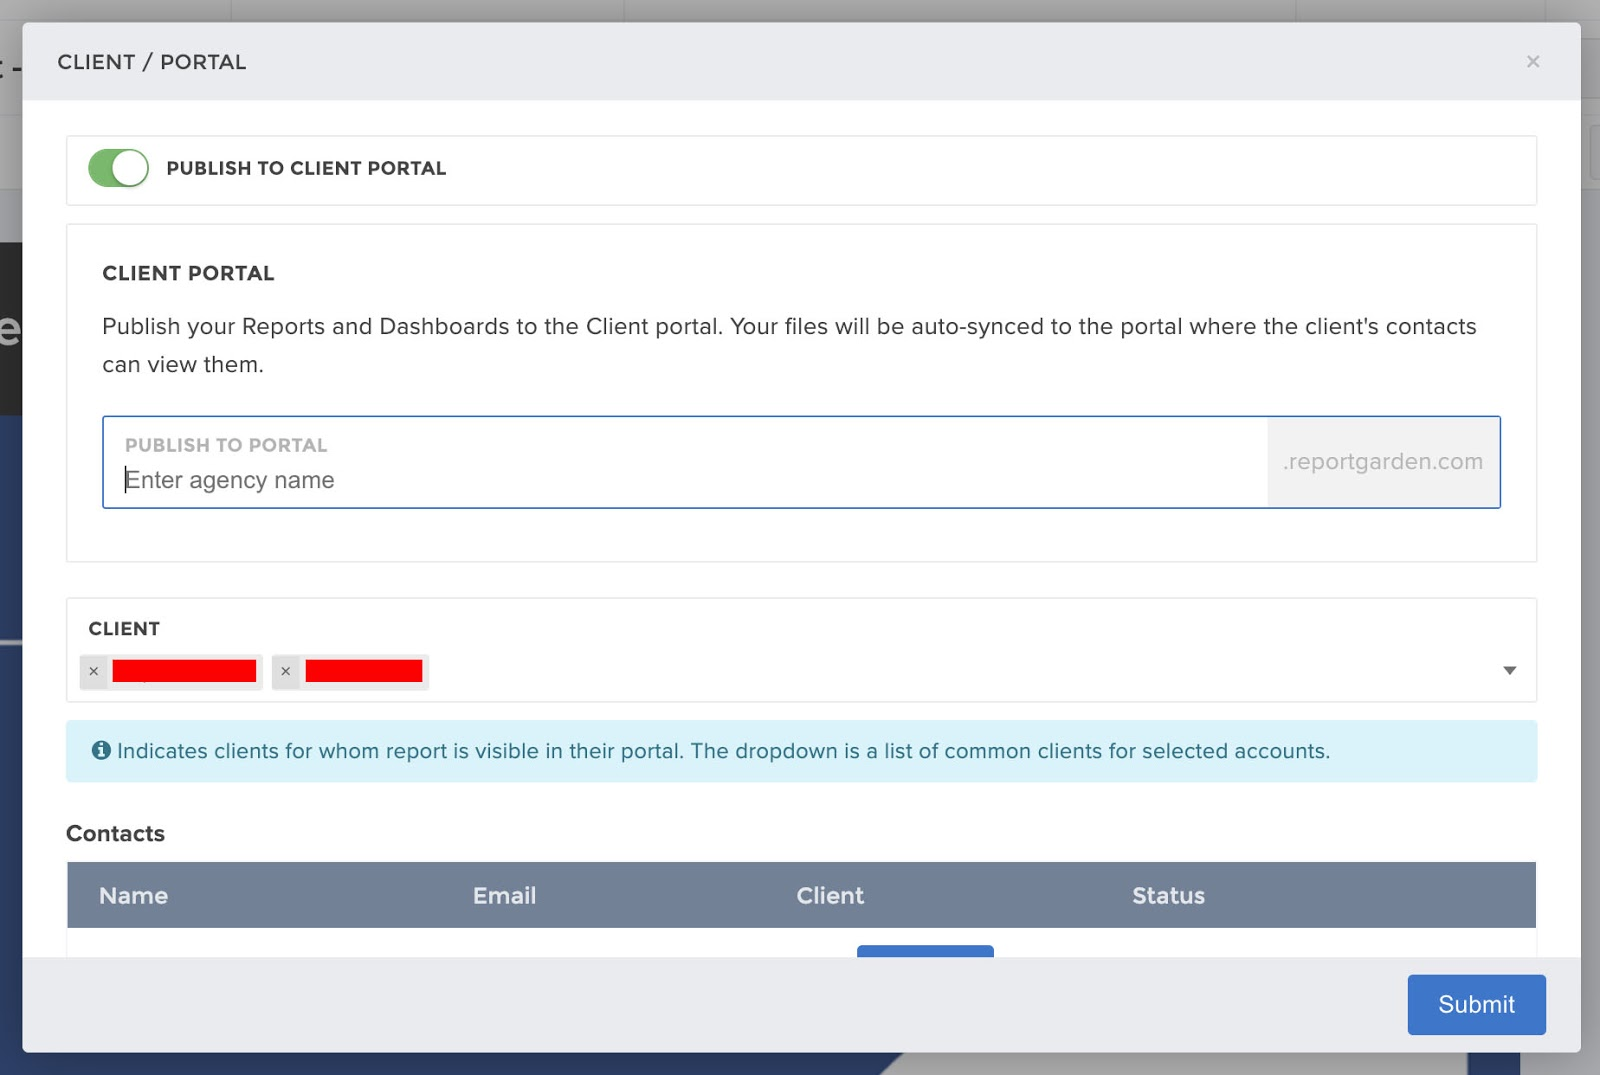
Task: Open the Client multi-select field's empty area
Action: click(x=950, y=671)
